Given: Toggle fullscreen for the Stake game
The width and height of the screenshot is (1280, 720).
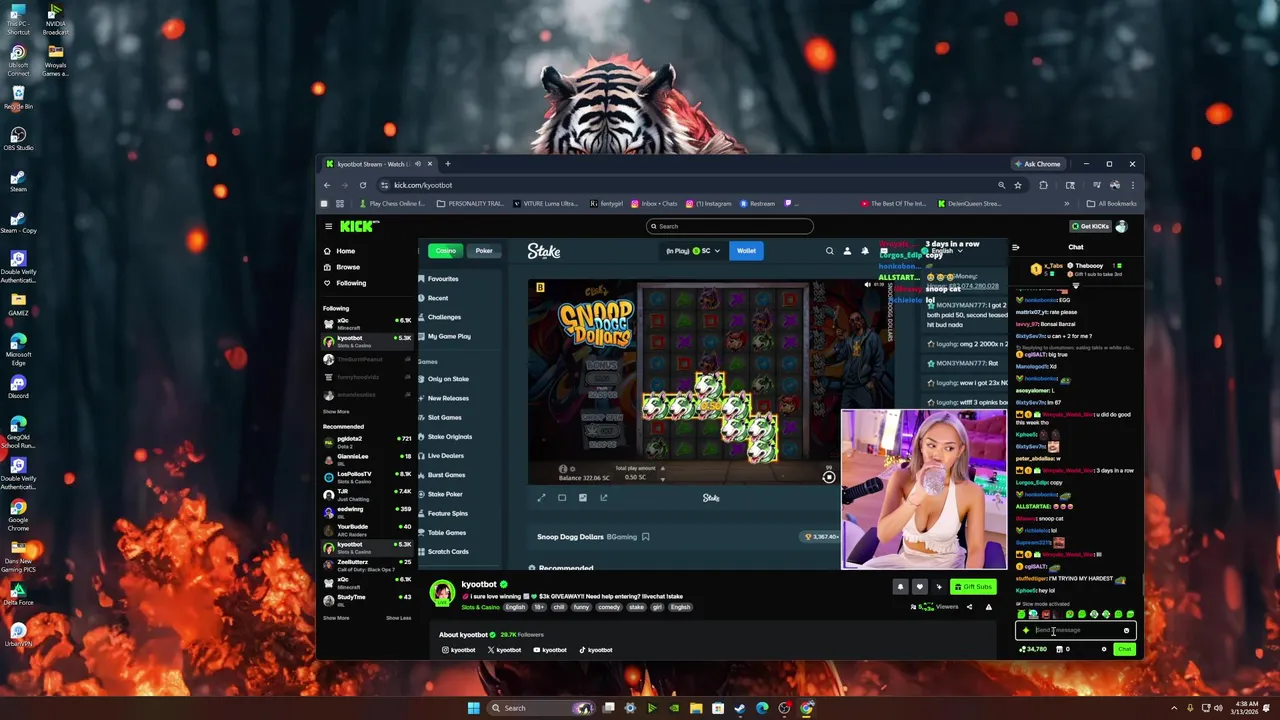Looking at the screenshot, I should pyautogui.click(x=541, y=498).
